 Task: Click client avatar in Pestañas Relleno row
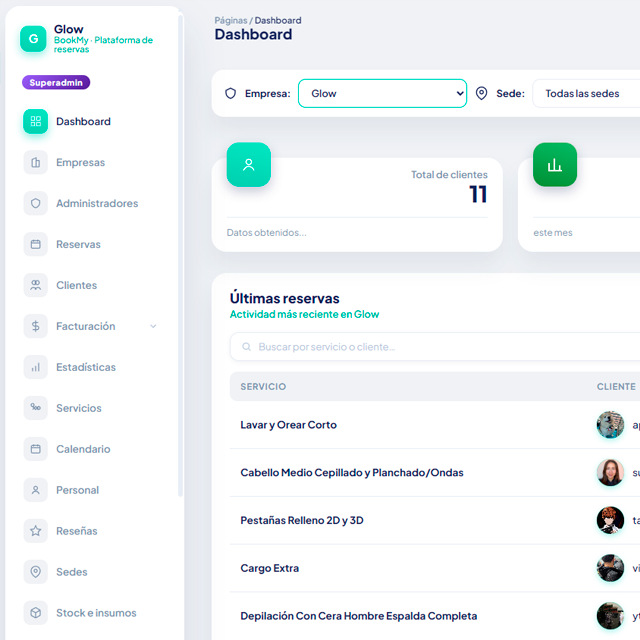click(610, 520)
